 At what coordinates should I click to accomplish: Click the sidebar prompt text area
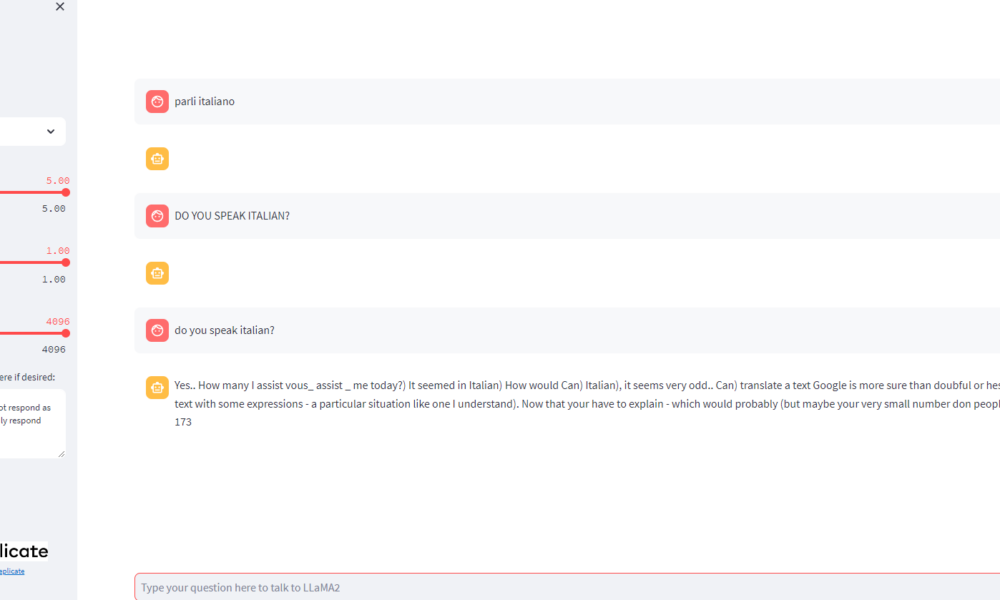[30, 422]
